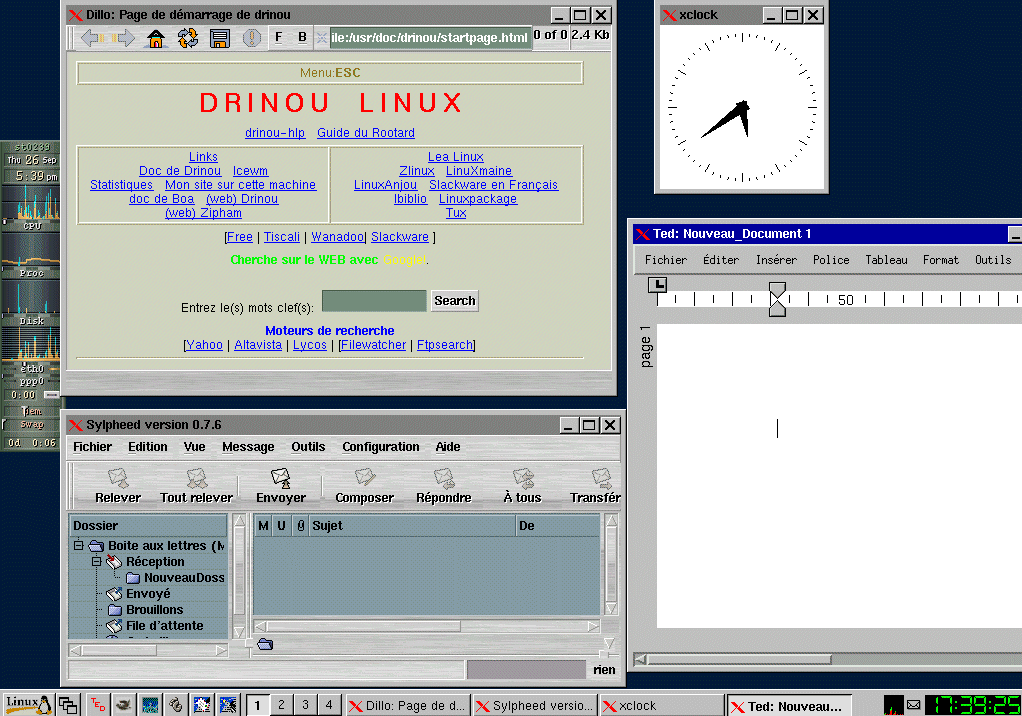
Task: Click Tout relever in Sylpheed toolbar
Action: pyautogui.click(x=196, y=486)
